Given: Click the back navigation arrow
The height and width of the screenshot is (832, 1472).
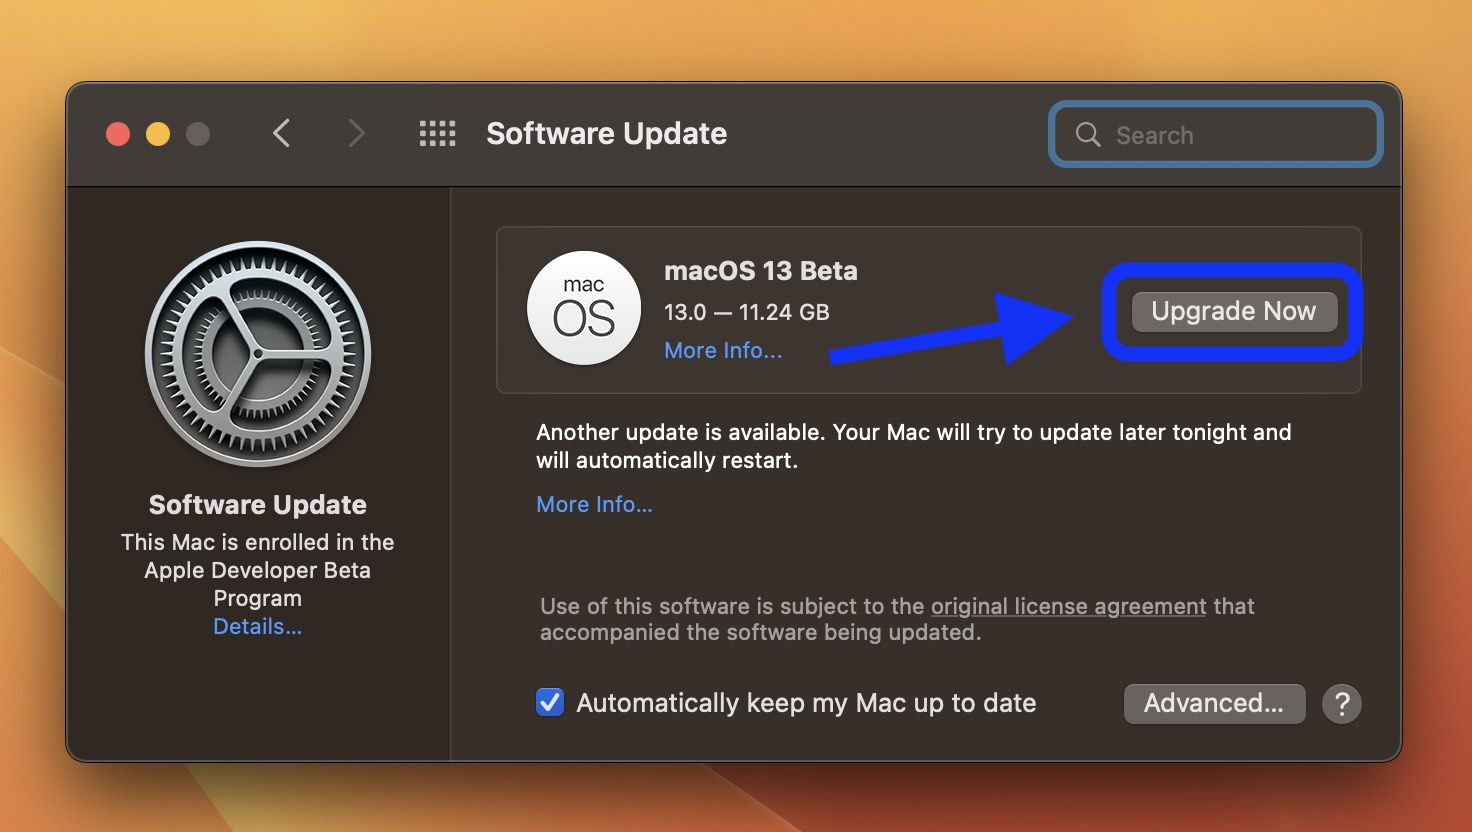Looking at the screenshot, I should [281, 133].
